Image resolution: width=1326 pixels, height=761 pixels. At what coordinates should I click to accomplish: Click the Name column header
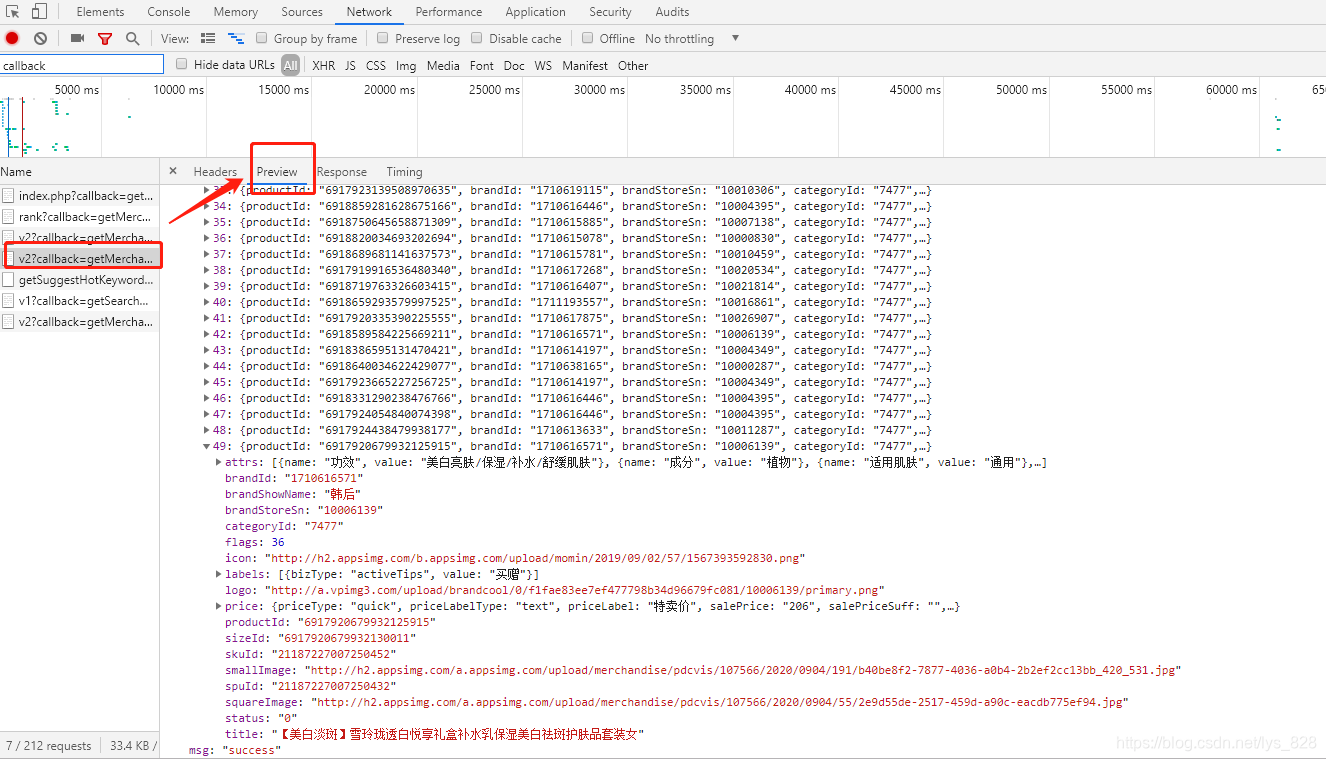pyautogui.click(x=79, y=171)
